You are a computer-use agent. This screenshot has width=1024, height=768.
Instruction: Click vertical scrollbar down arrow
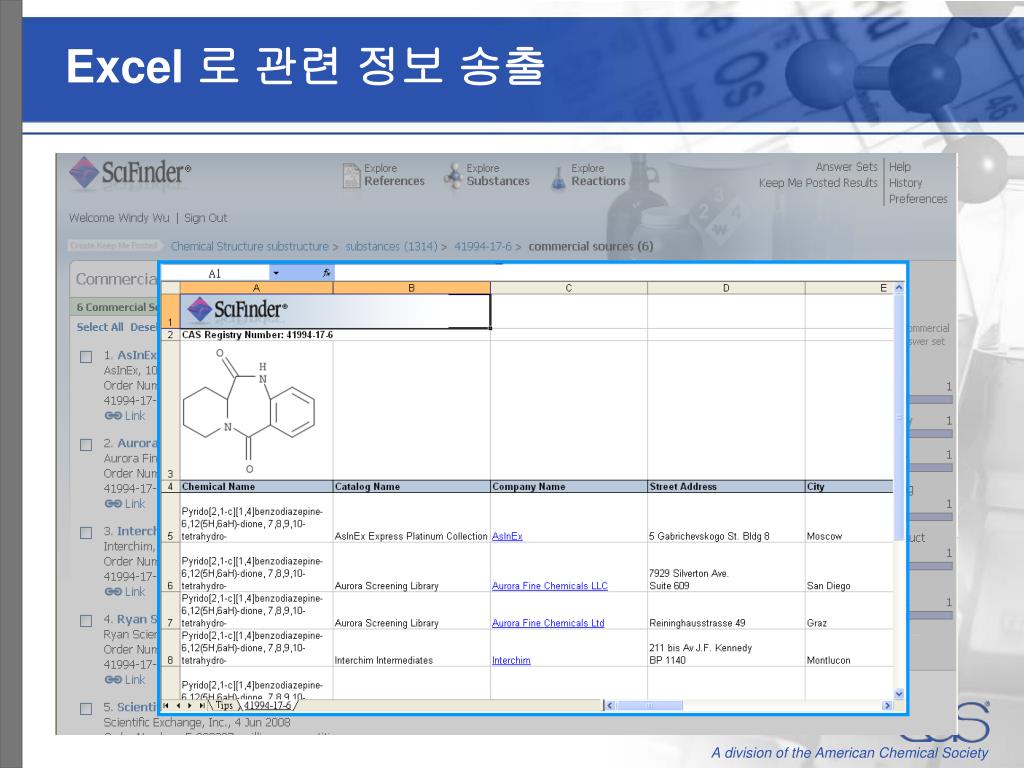coord(899,694)
